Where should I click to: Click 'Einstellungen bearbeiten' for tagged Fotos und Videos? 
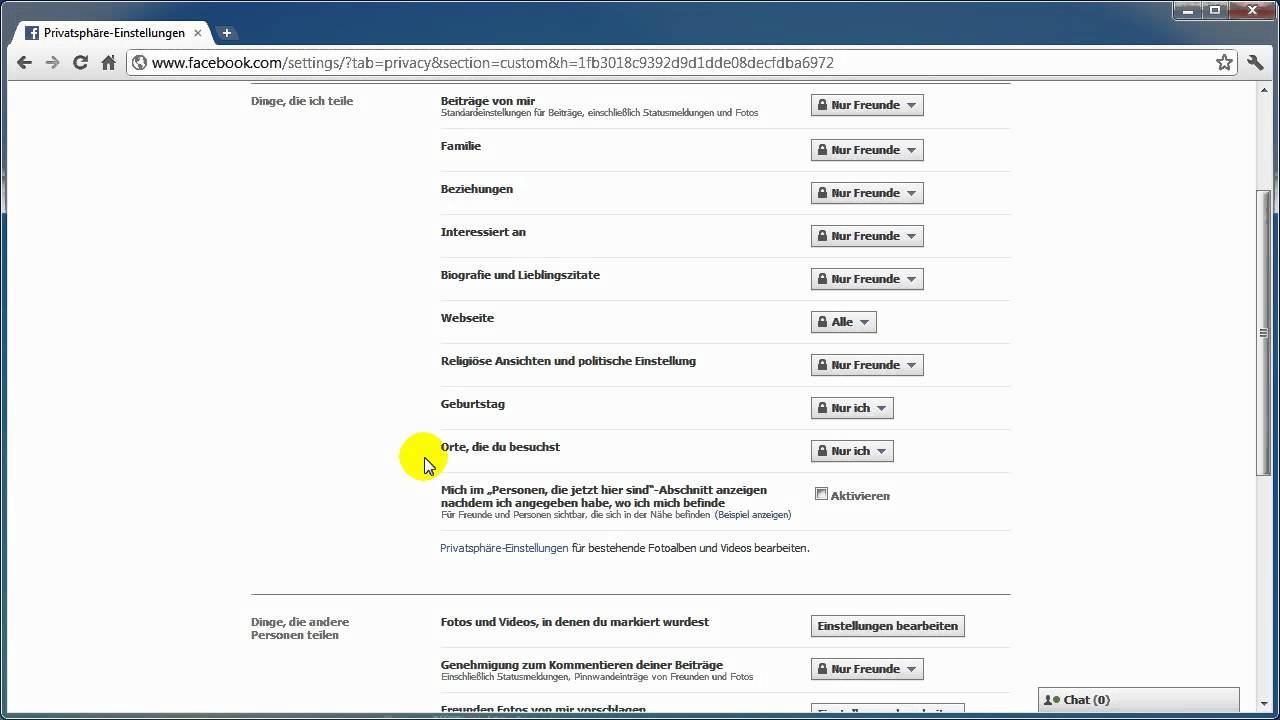[x=888, y=626]
